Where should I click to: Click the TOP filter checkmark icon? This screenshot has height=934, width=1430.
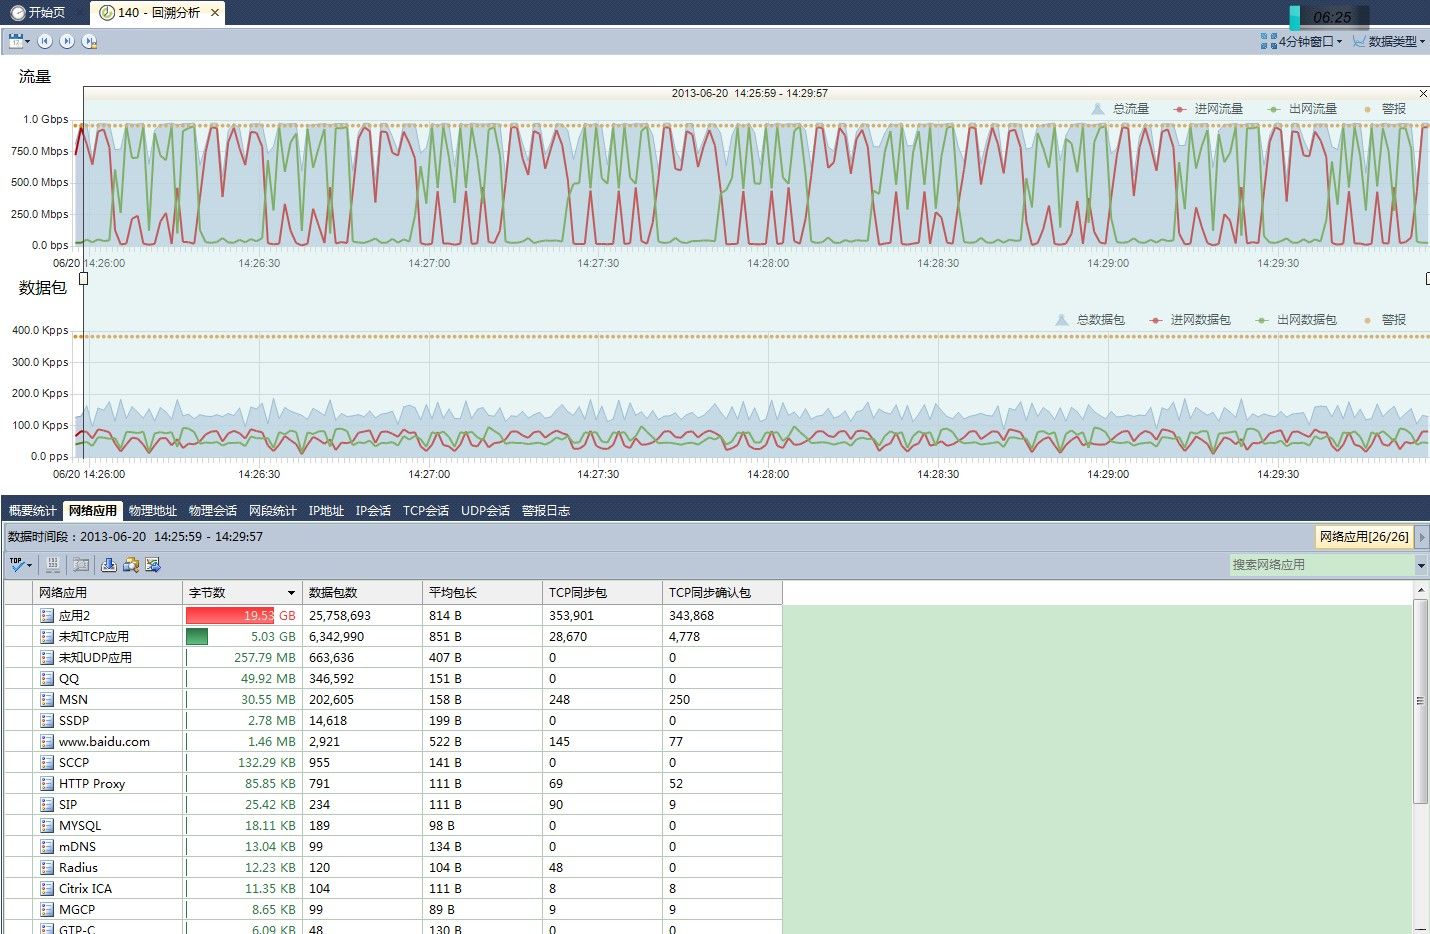click(x=18, y=565)
